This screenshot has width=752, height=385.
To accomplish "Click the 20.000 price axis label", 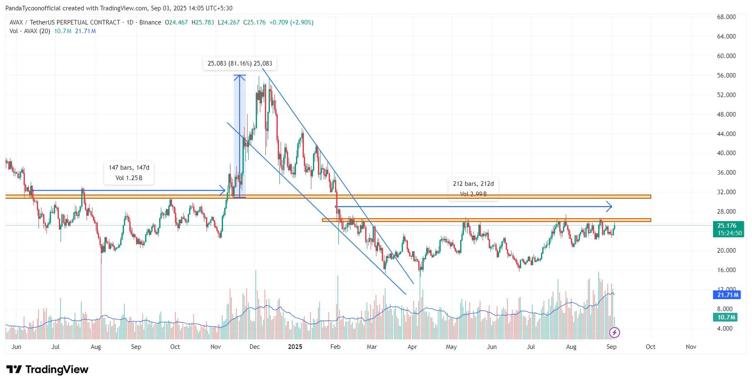I will pos(726,250).
